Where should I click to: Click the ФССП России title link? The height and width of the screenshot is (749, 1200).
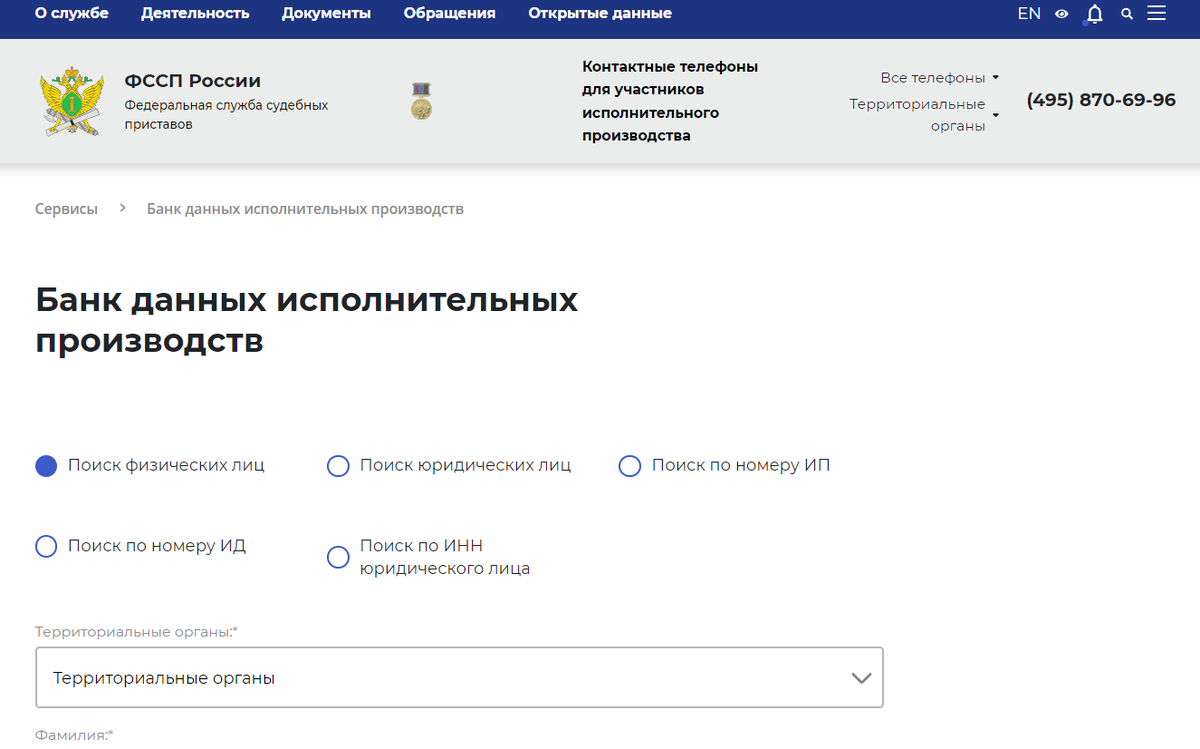pyautogui.click(x=192, y=81)
